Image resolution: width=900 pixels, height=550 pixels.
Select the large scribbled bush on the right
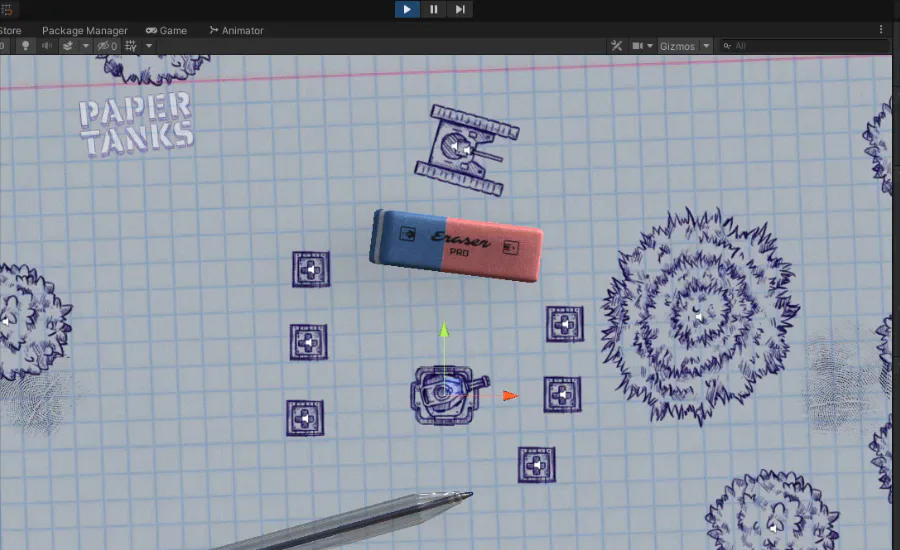700,317
